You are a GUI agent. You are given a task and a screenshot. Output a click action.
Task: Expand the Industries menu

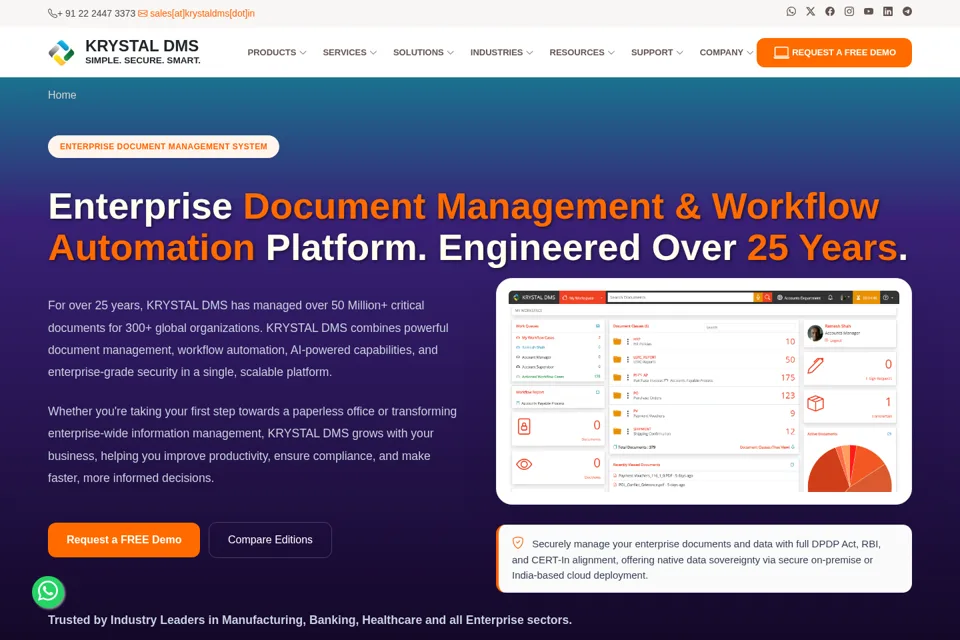501,53
